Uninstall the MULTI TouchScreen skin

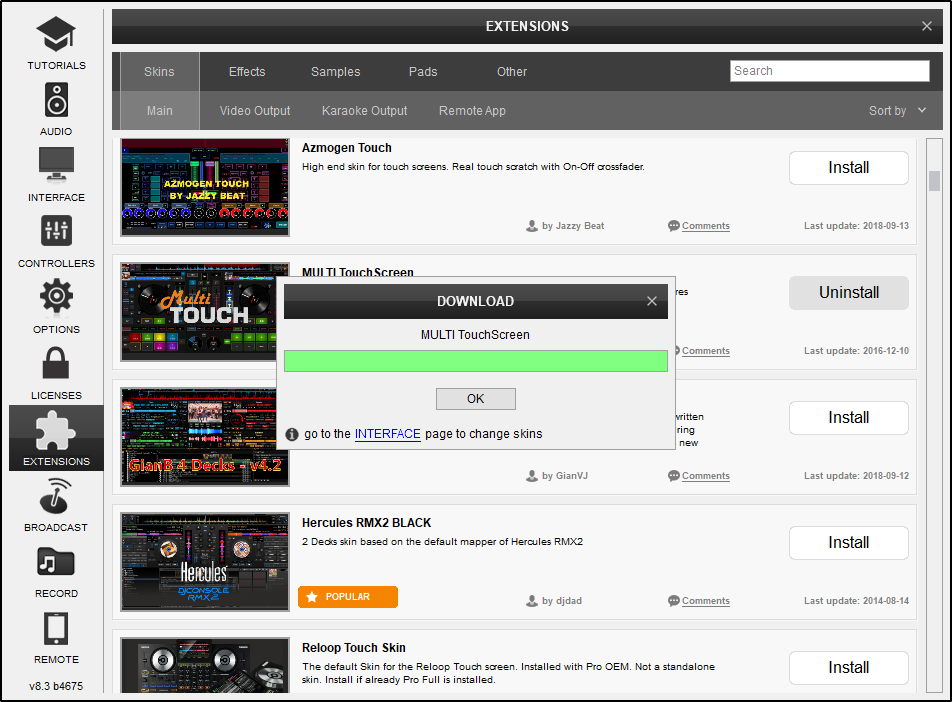point(849,293)
